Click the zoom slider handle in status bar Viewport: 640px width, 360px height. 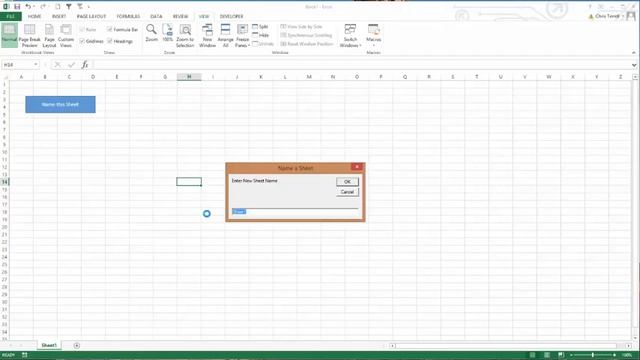[593, 355]
